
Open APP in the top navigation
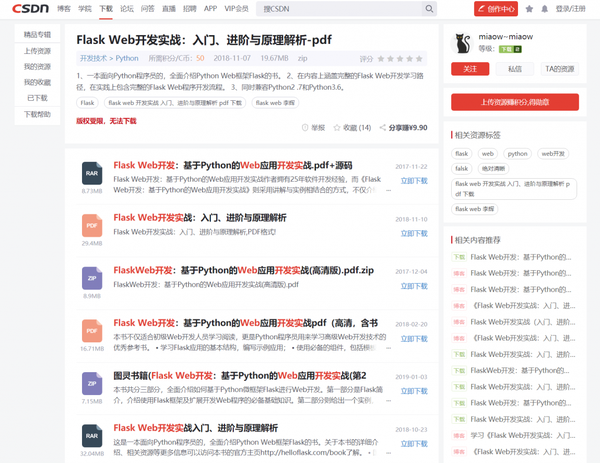(x=210, y=8)
